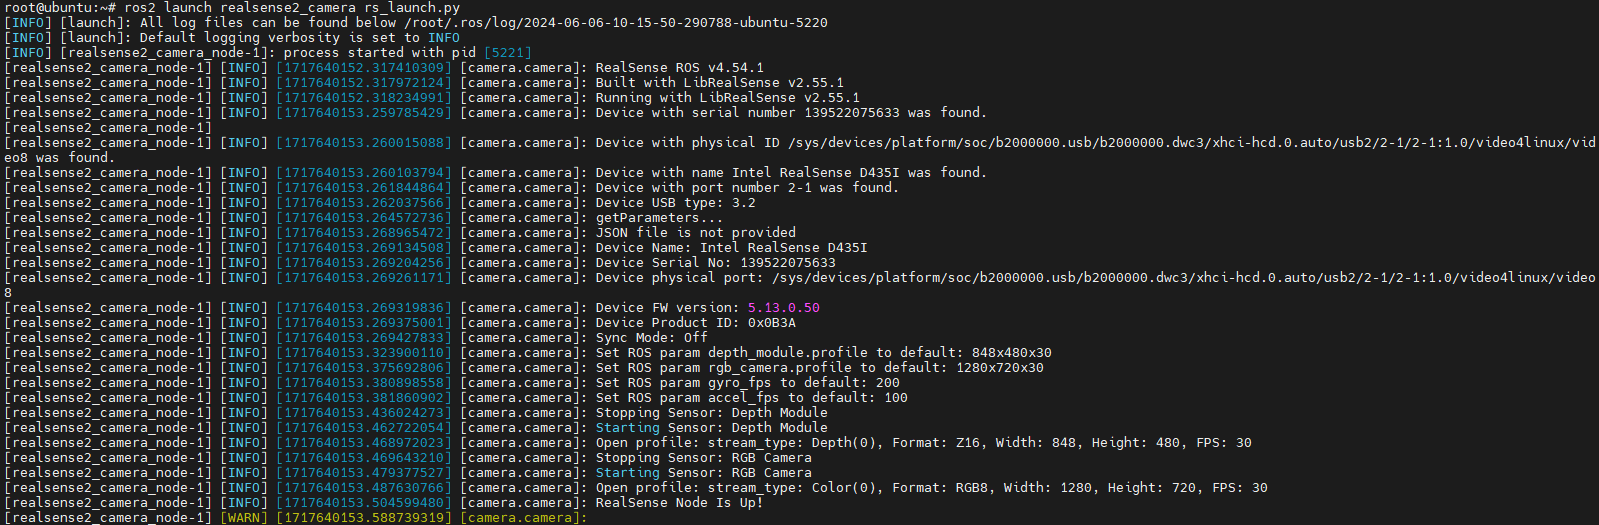Click the Stopping Sensor: RGB Camera line

coord(703,457)
